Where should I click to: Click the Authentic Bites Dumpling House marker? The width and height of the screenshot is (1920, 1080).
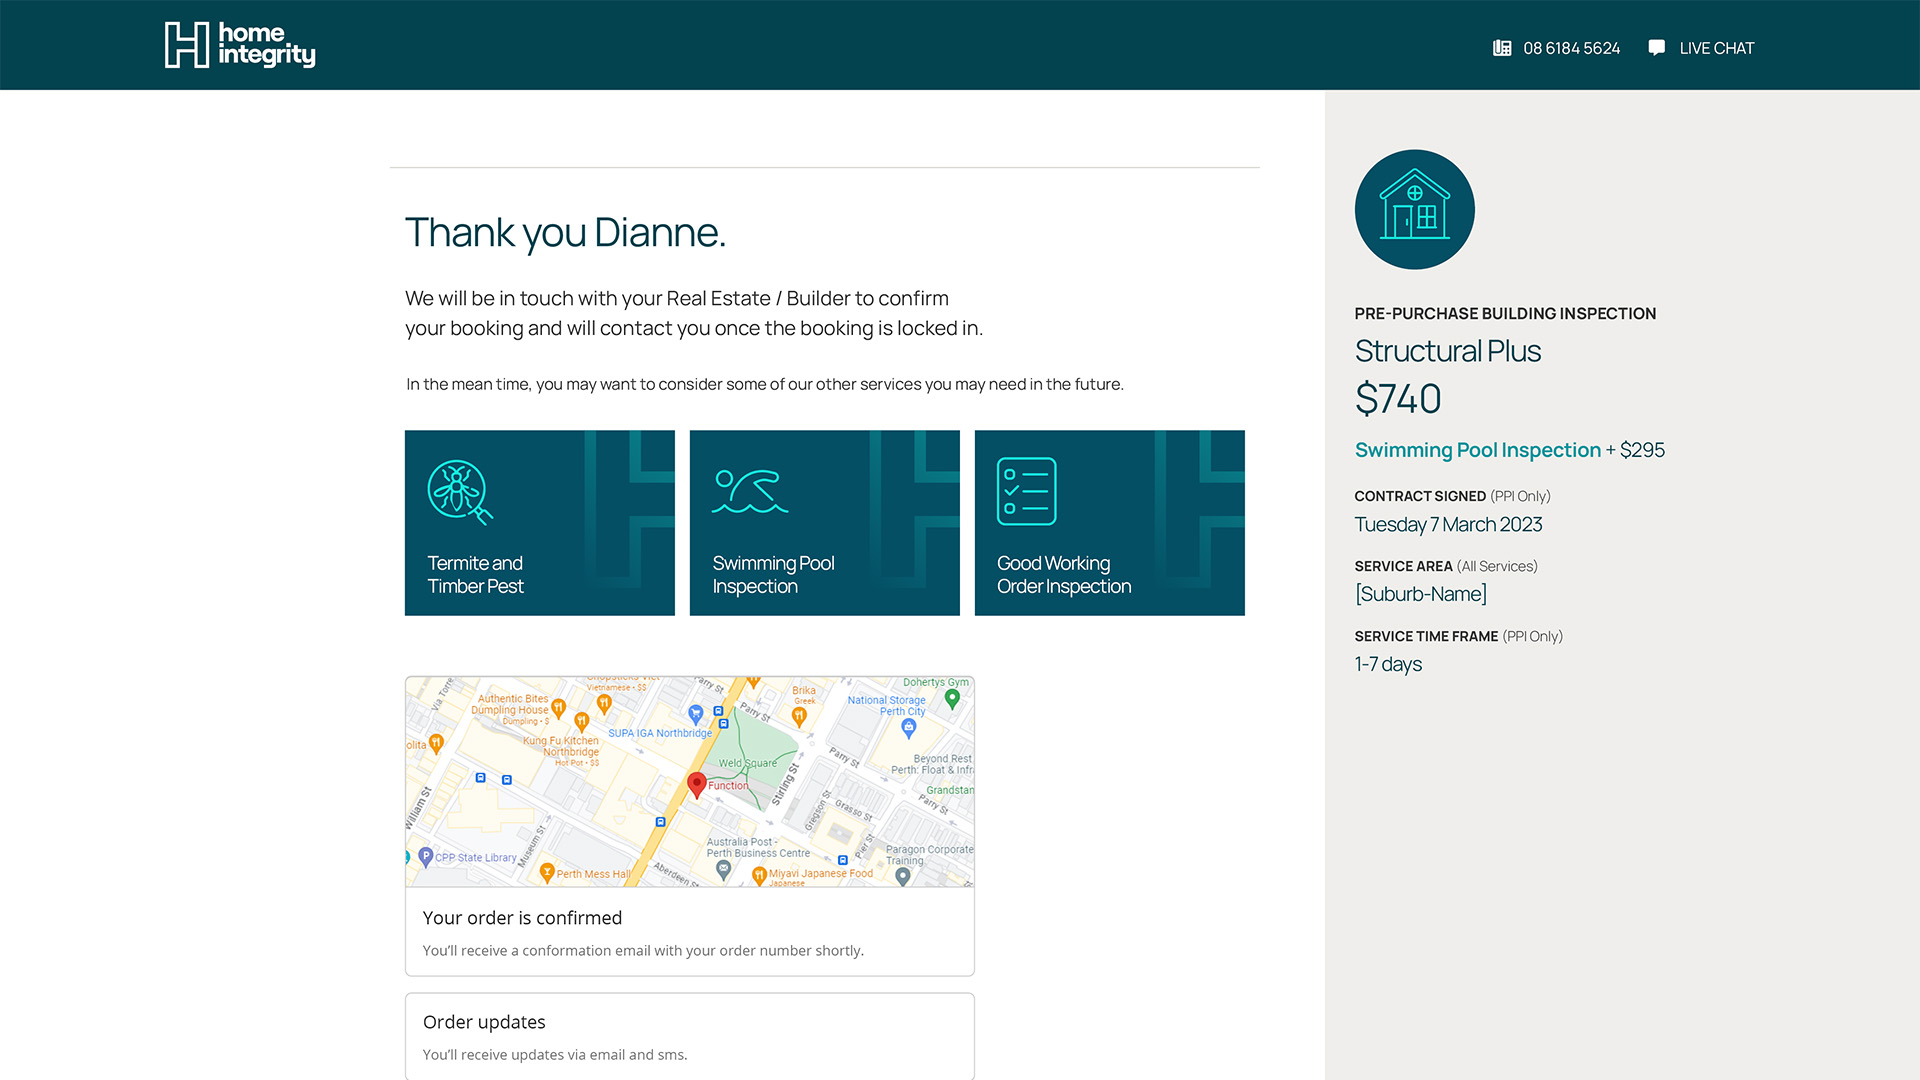[x=558, y=709]
